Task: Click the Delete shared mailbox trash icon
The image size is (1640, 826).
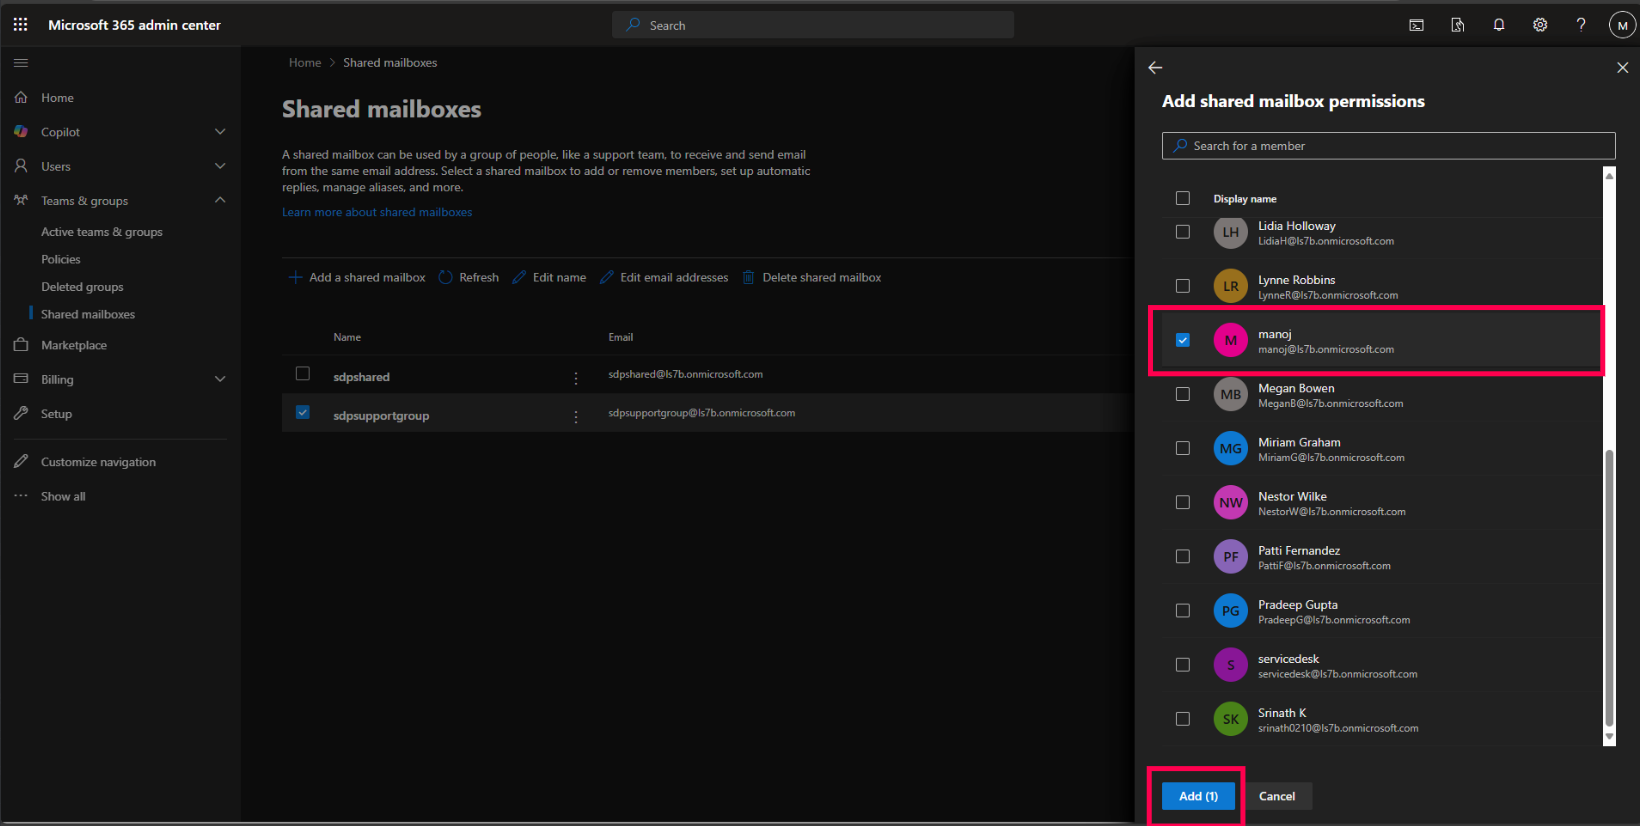Action: click(748, 277)
